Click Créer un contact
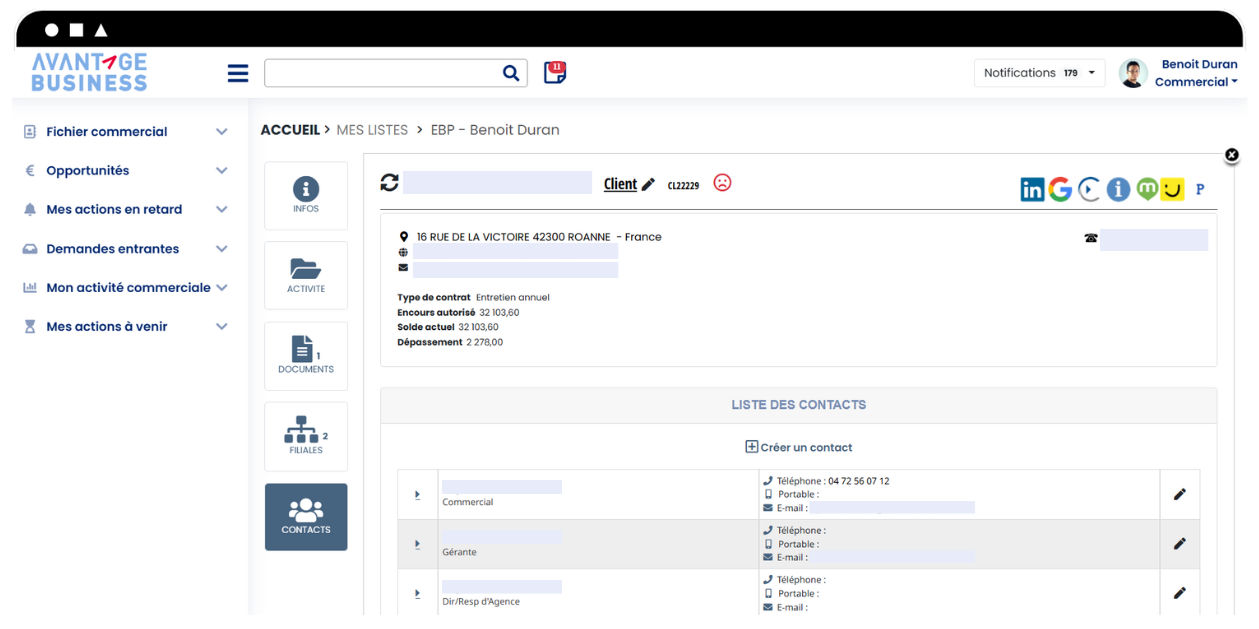This screenshot has height=629, width=1259. [x=798, y=447]
